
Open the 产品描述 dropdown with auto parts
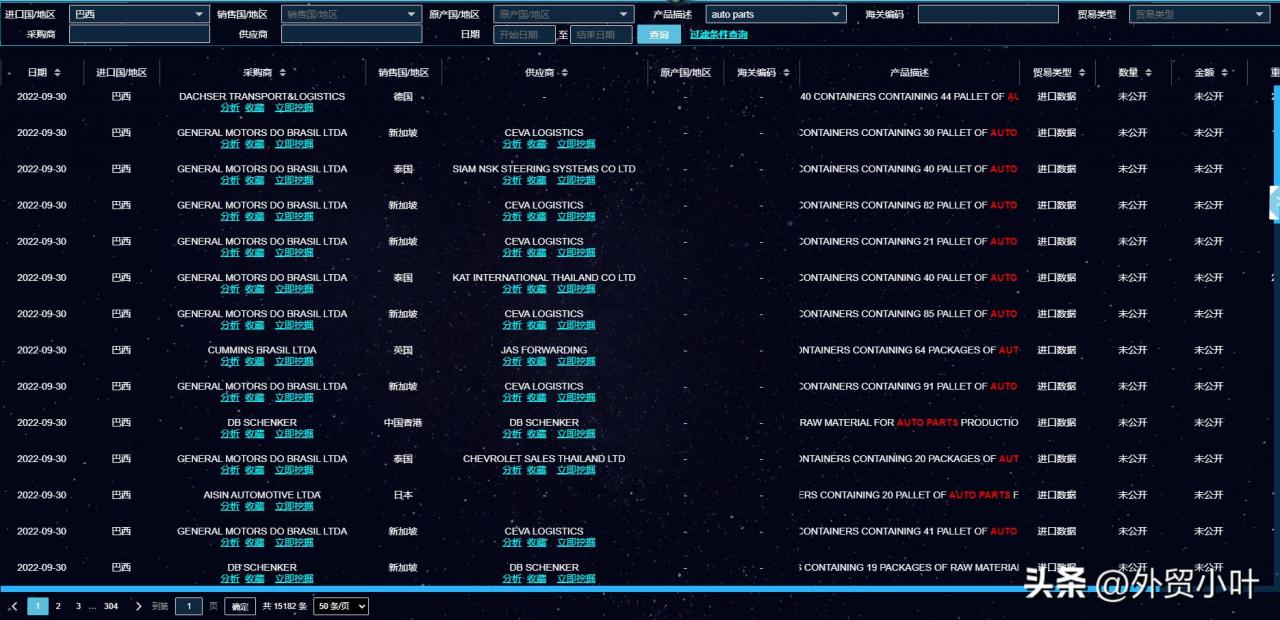tap(776, 14)
